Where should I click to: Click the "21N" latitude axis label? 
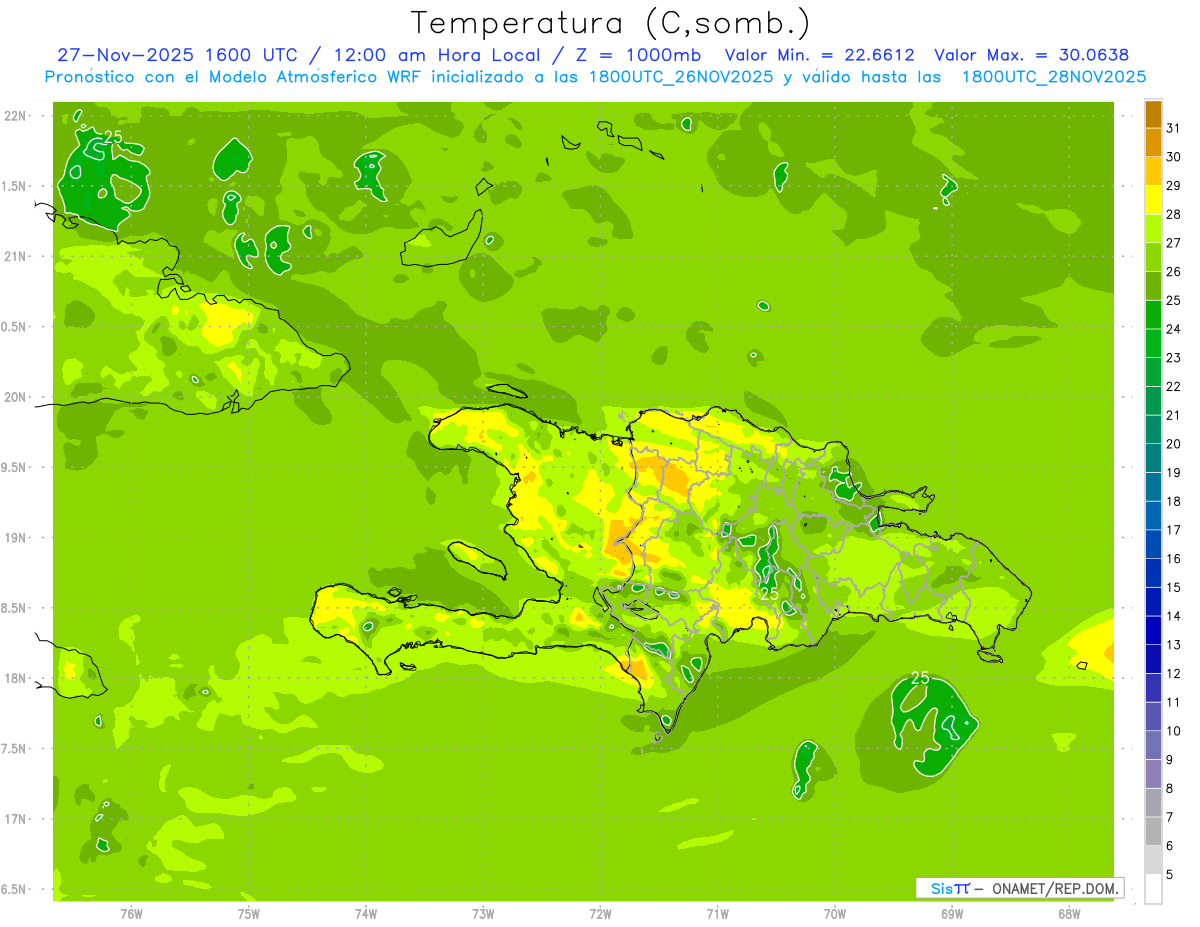pos(16,257)
